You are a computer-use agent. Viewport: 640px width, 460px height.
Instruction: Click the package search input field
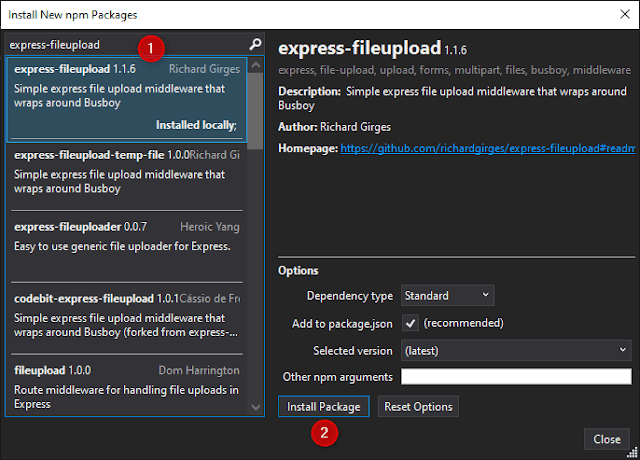tap(127, 44)
